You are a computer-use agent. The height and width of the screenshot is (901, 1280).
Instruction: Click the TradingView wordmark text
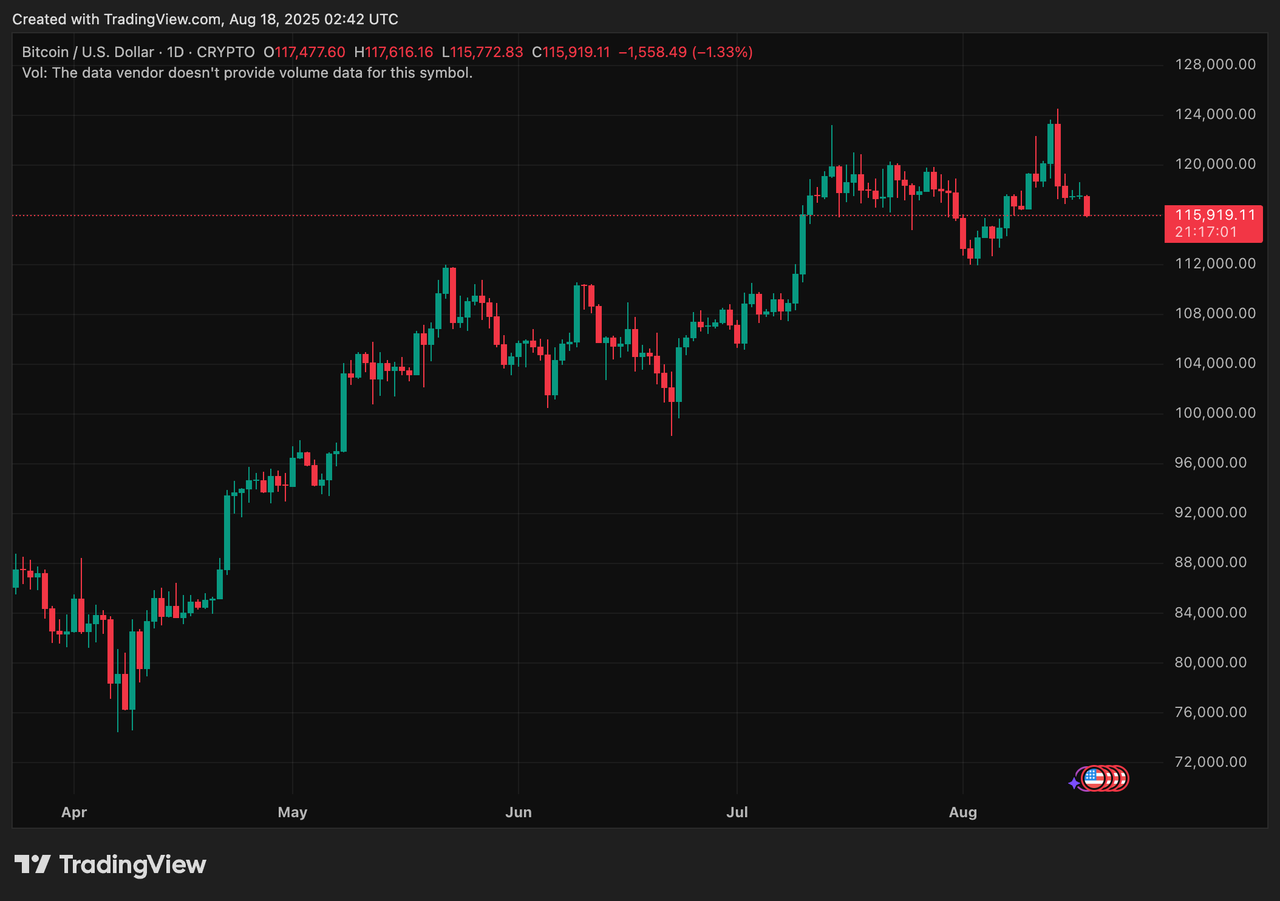[133, 865]
